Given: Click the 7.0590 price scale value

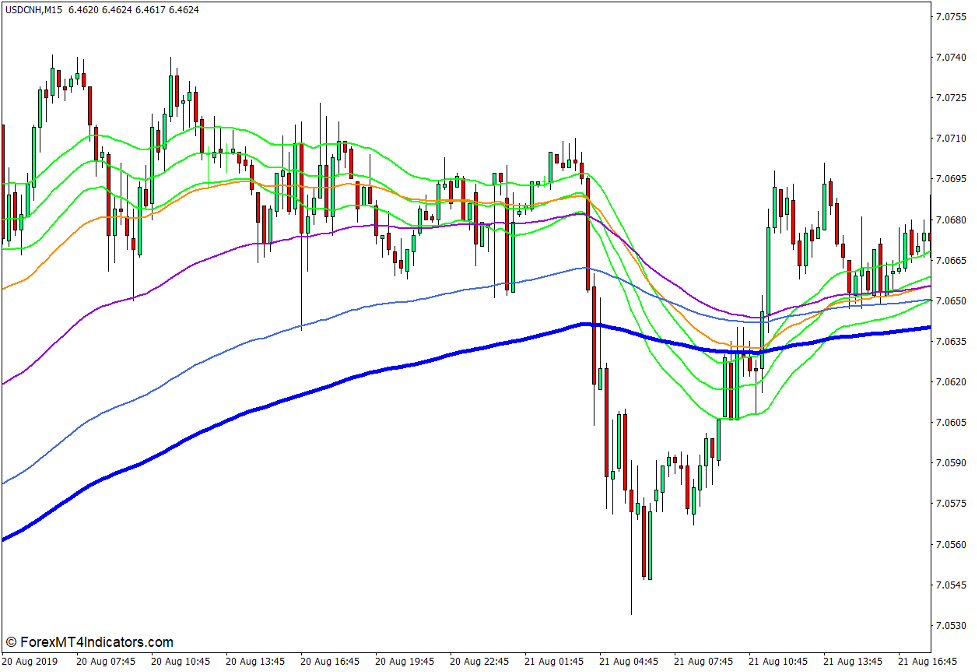Looking at the screenshot, I should tap(952, 464).
